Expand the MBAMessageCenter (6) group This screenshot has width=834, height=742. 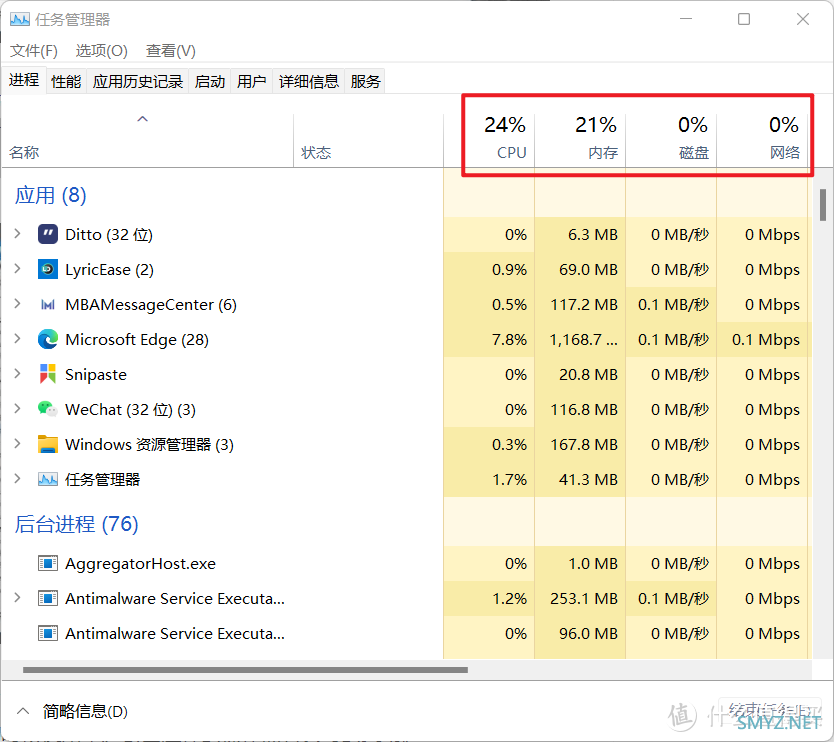(18, 304)
